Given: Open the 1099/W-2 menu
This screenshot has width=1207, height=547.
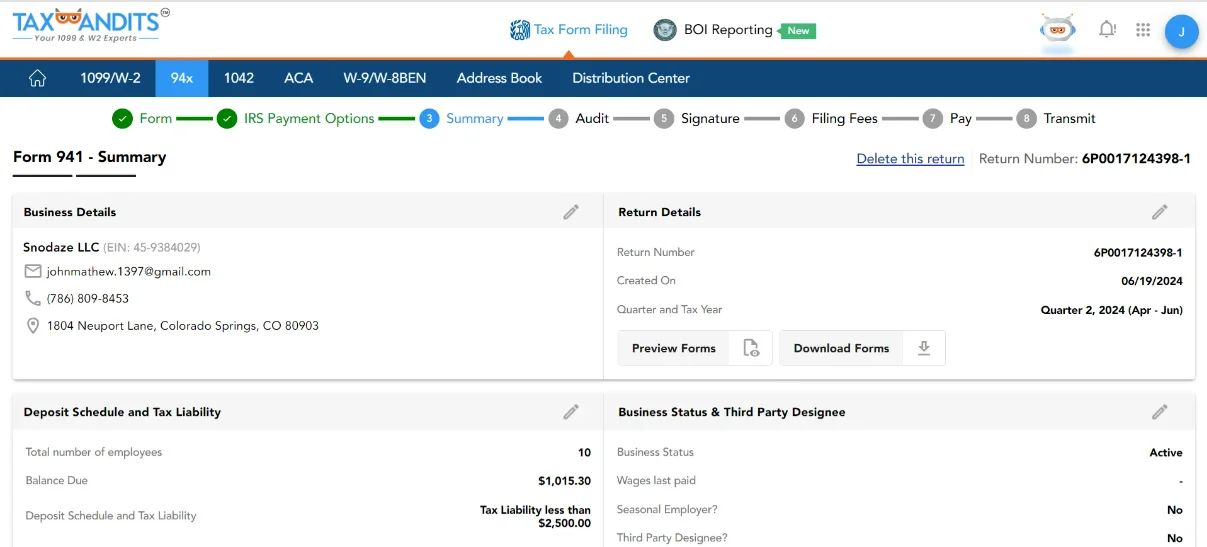Looking at the screenshot, I should click(x=110, y=78).
